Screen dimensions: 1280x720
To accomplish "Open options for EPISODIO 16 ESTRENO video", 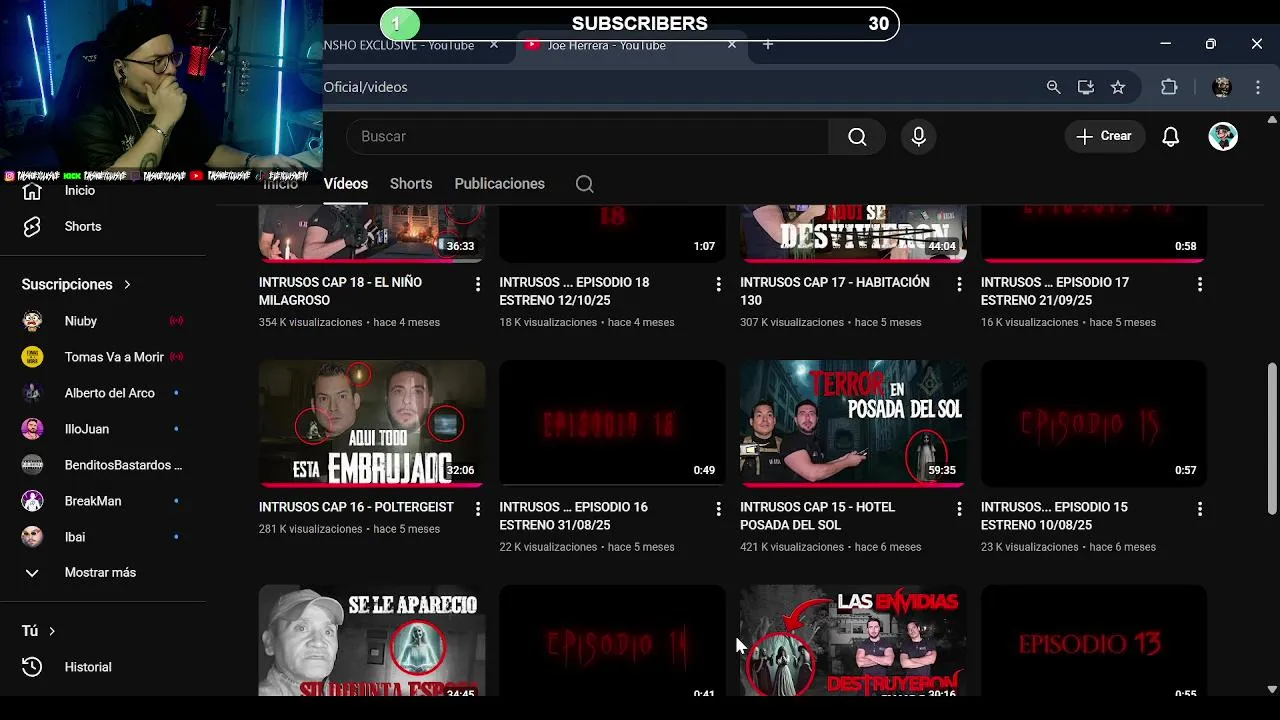I will tap(718, 509).
